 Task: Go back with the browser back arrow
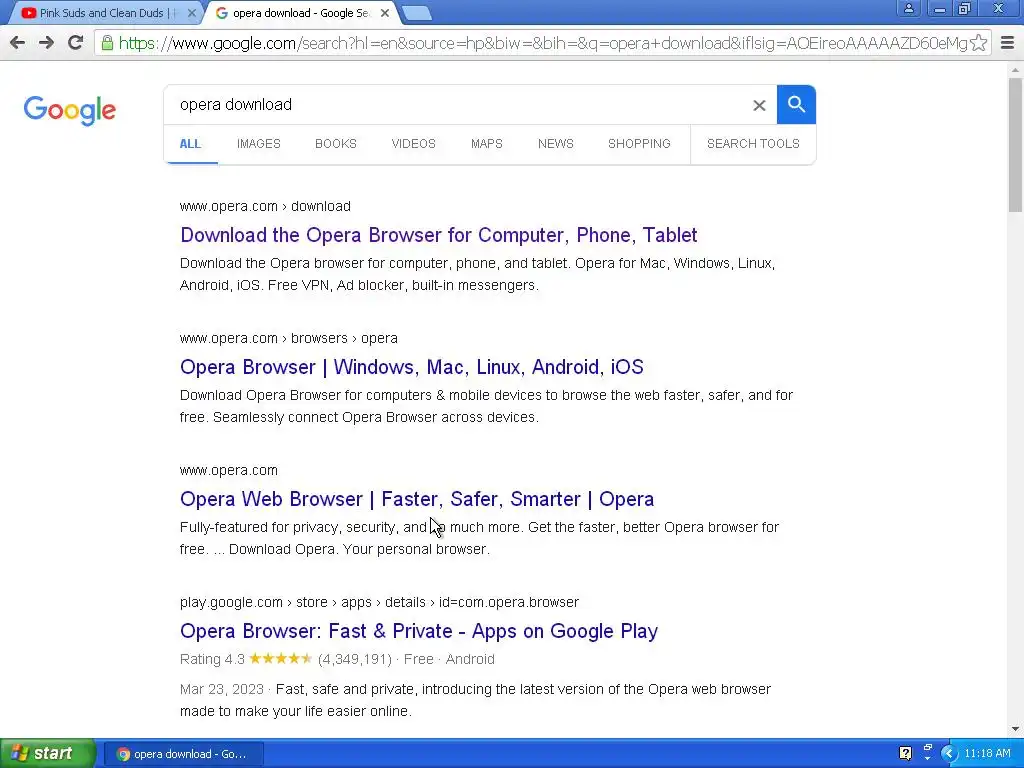coord(18,43)
